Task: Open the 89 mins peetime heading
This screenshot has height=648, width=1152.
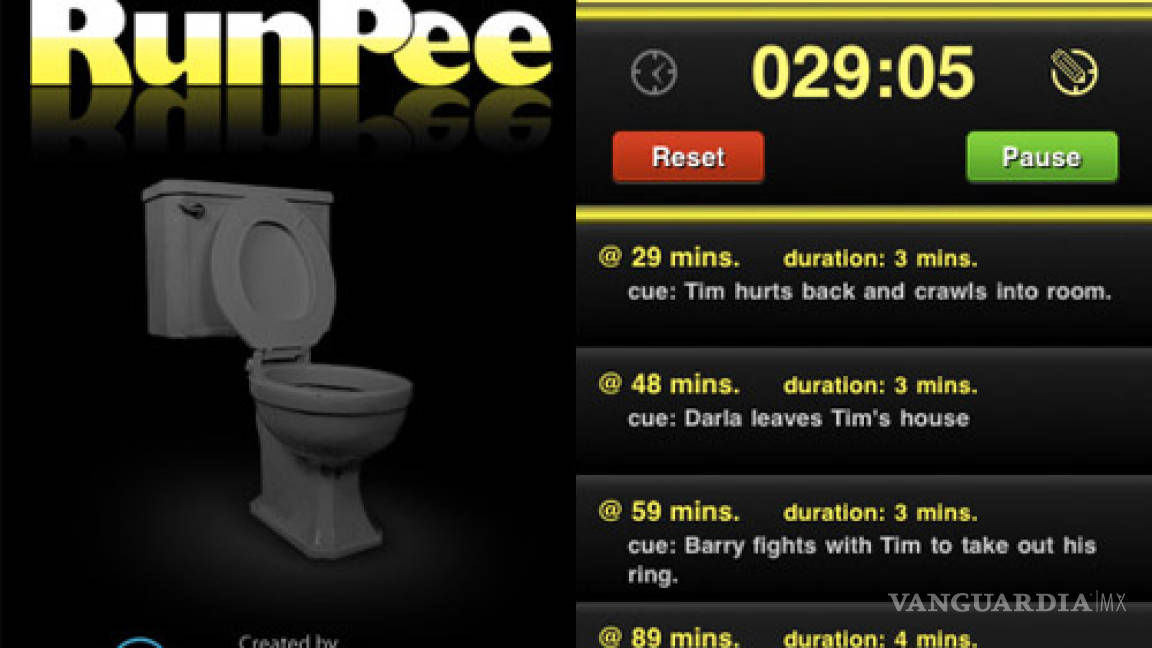Action: pyautogui.click(x=669, y=636)
